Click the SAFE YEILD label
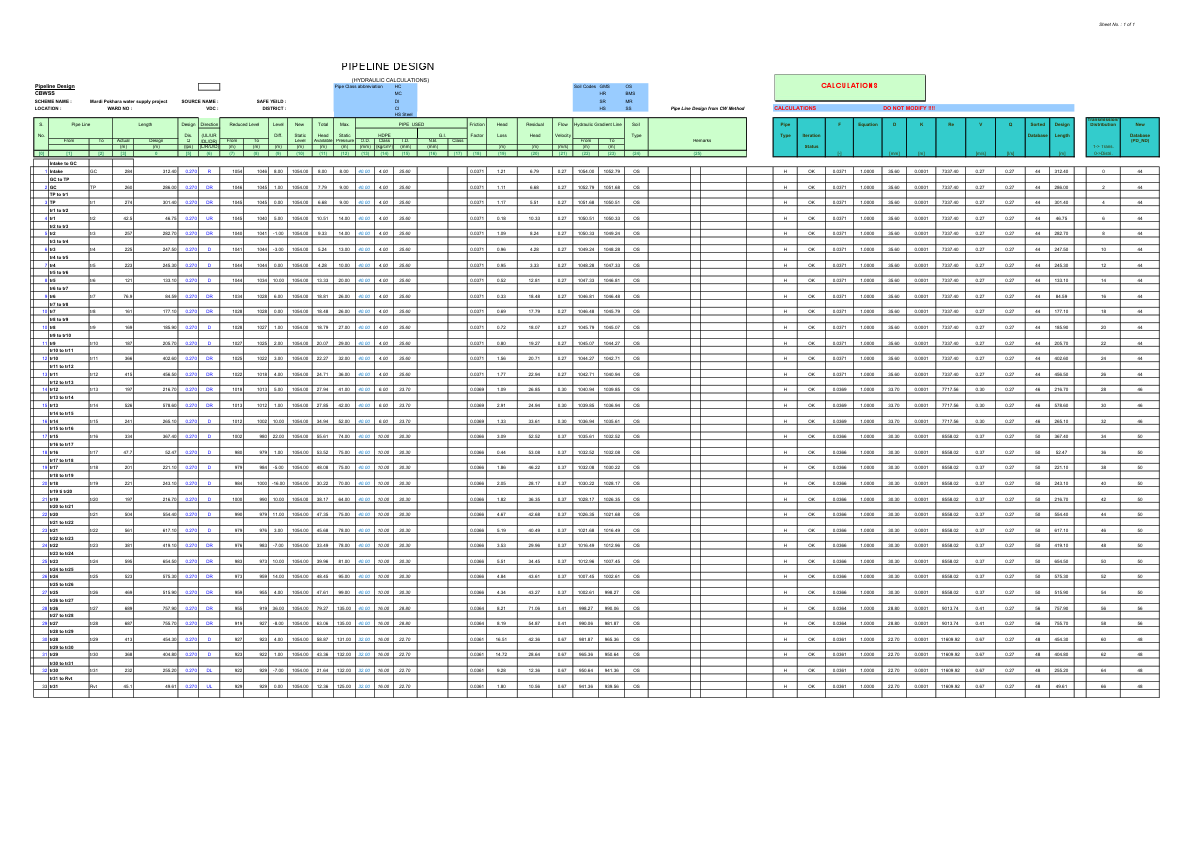The height and width of the screenshot is (842, 1191). pyautogui.click(x=271, y=101)
